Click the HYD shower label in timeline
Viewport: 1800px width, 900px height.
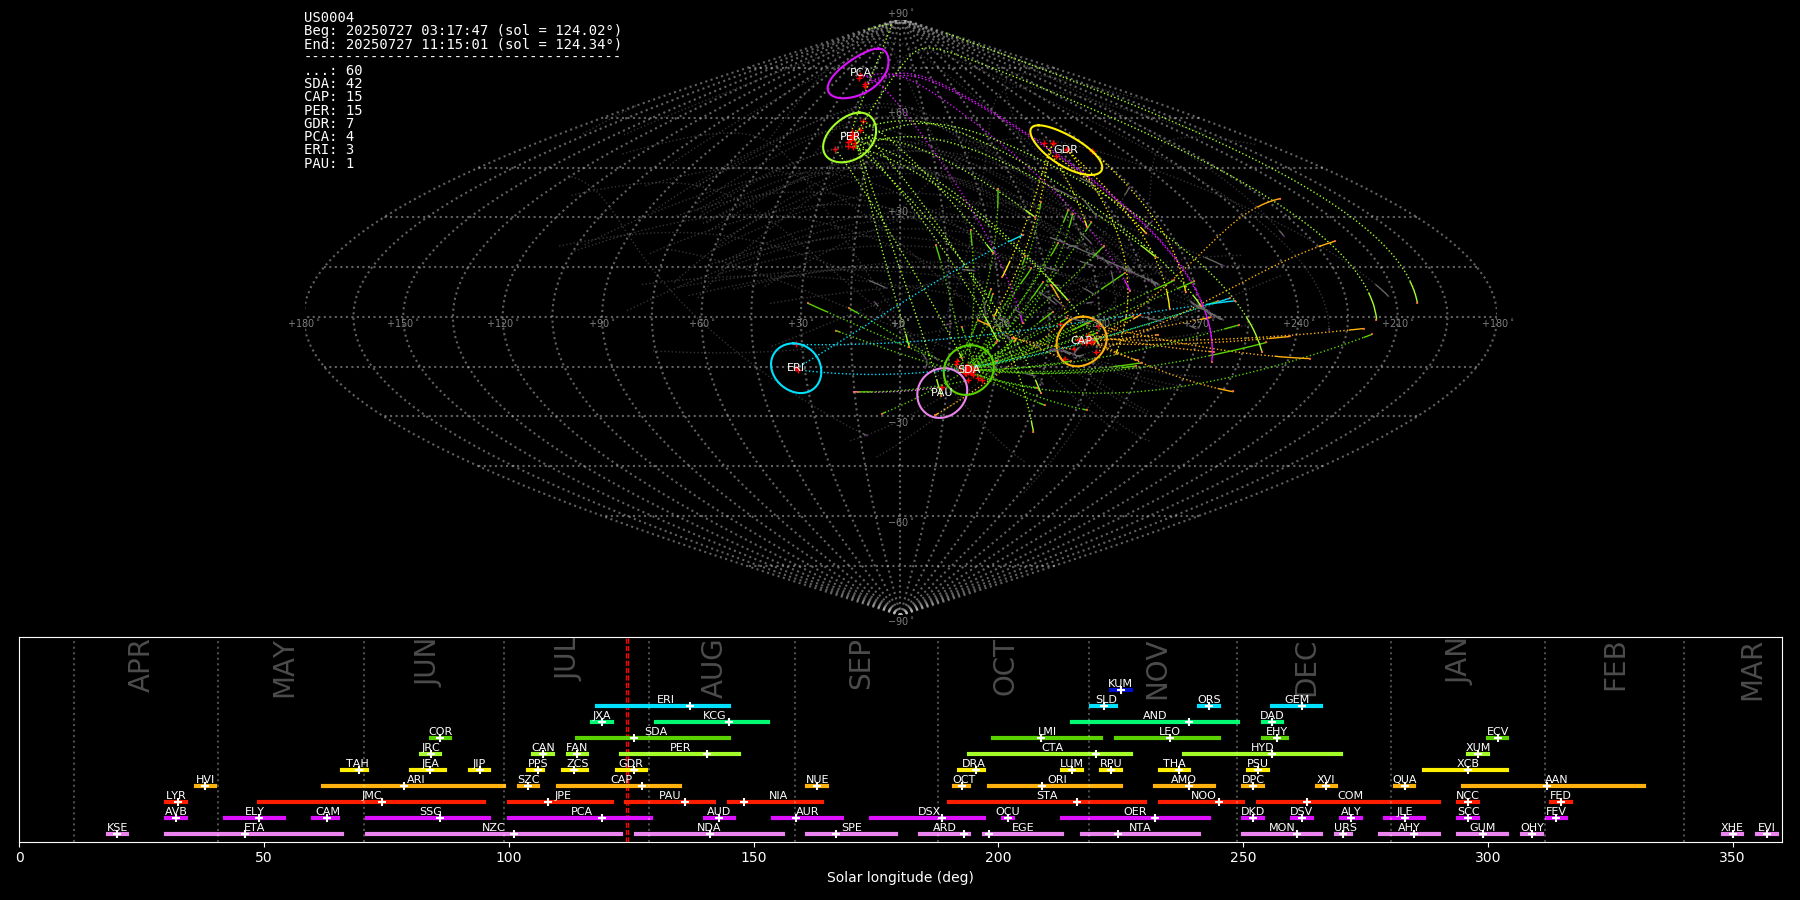coord(1262,748)
